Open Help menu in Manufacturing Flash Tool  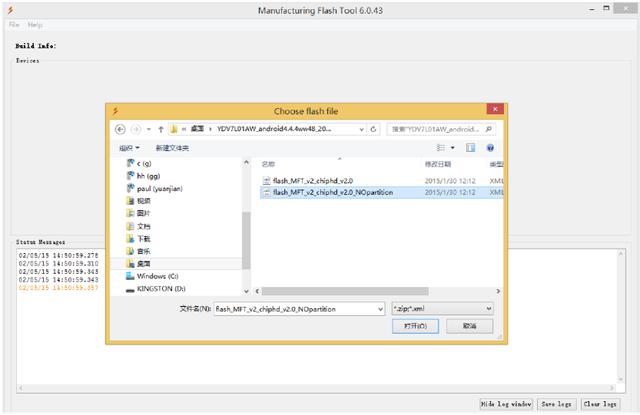tap(35, 25)
